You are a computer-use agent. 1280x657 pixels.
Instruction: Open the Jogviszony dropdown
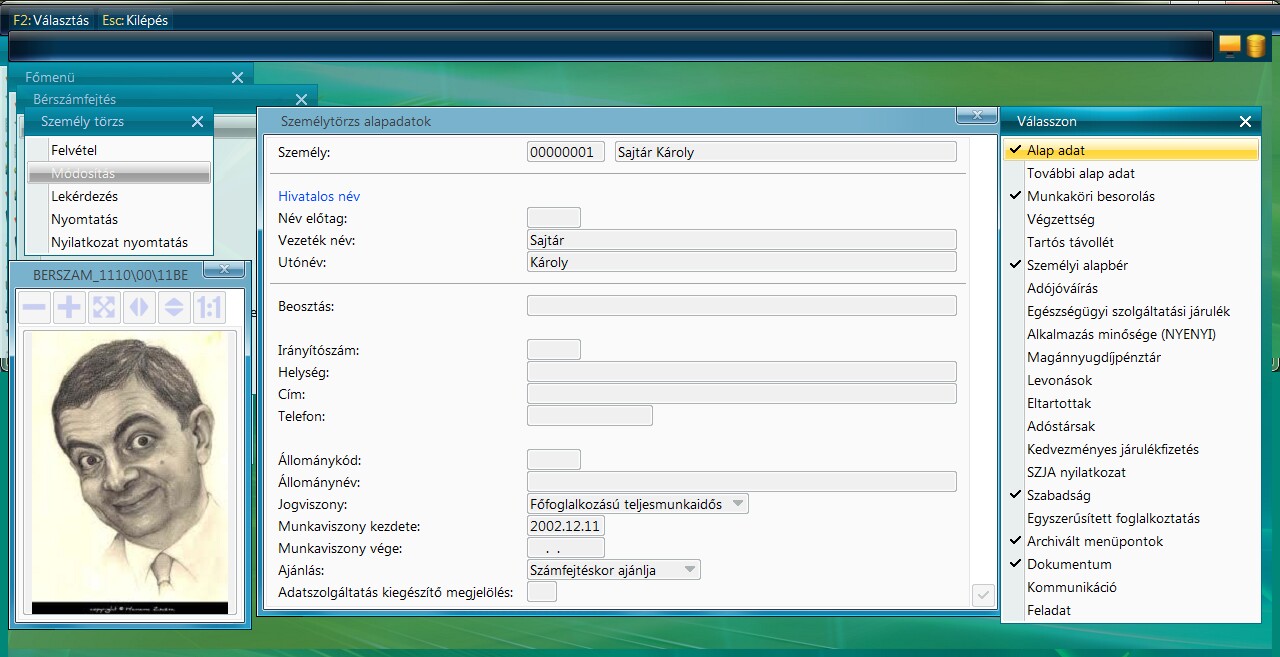(x=738, y=504)
